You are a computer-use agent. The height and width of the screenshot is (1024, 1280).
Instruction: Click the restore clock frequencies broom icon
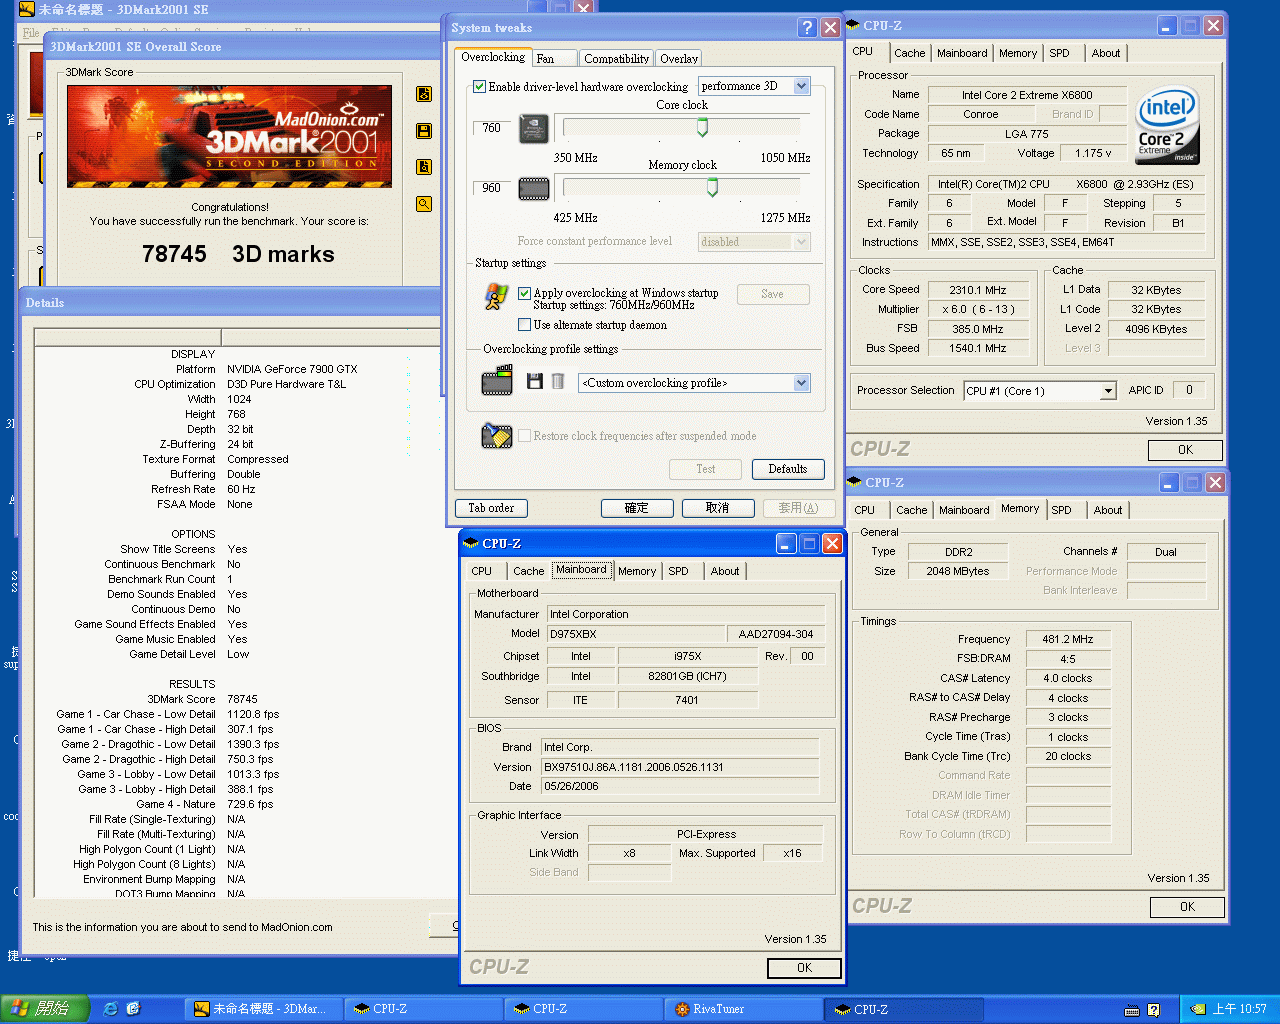pyautogui.click(x=497, y=436)
